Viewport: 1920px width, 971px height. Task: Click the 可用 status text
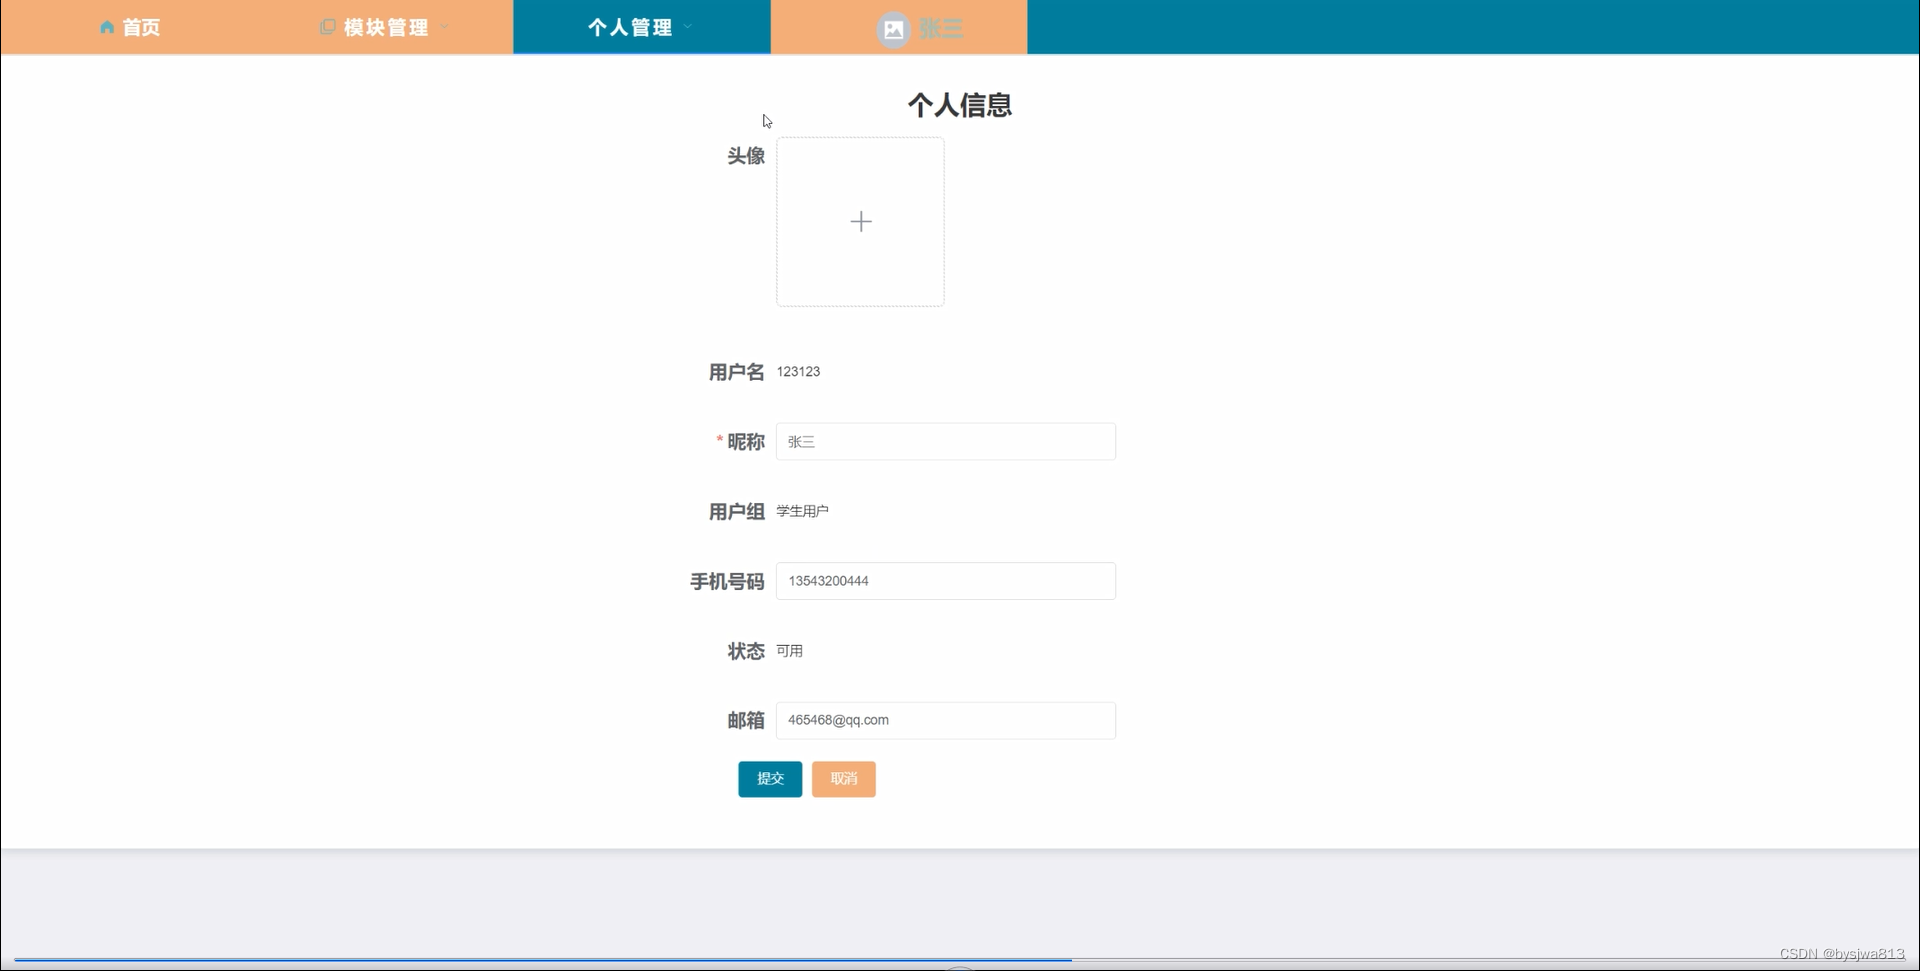click(789, 651)
